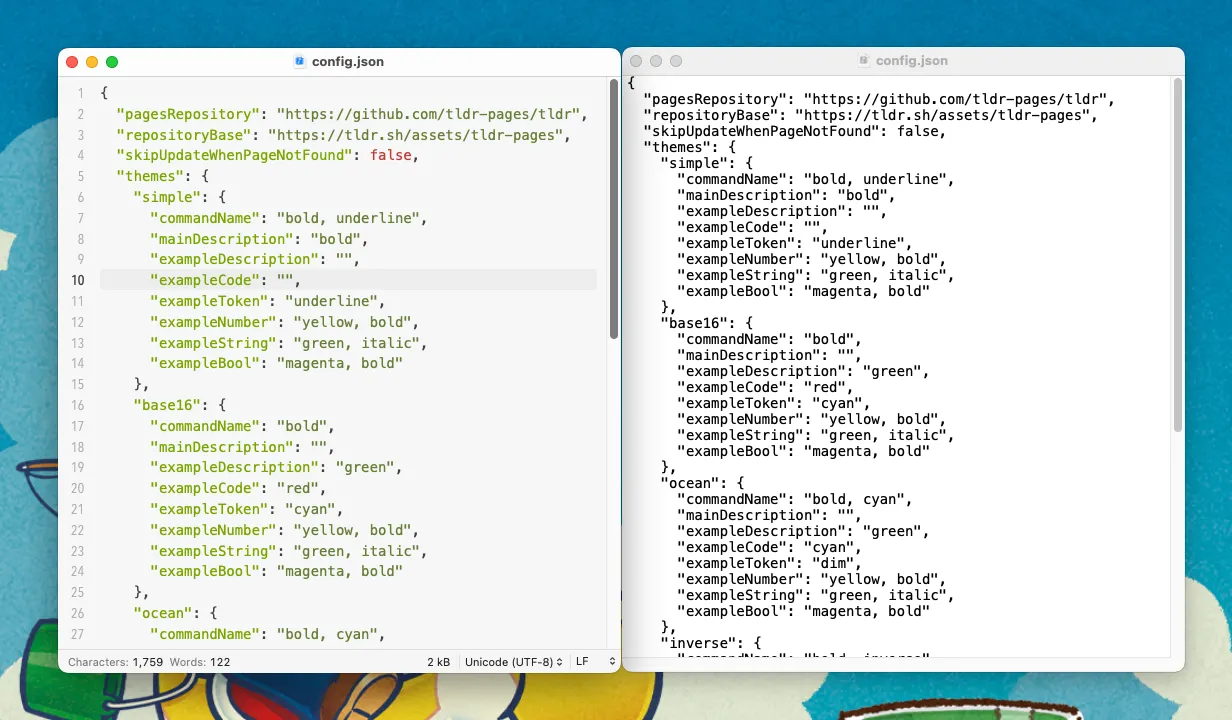Close the inactive plain-text config.json window
The height and width of the screenshot is (720, 1232).
point(636,61)
